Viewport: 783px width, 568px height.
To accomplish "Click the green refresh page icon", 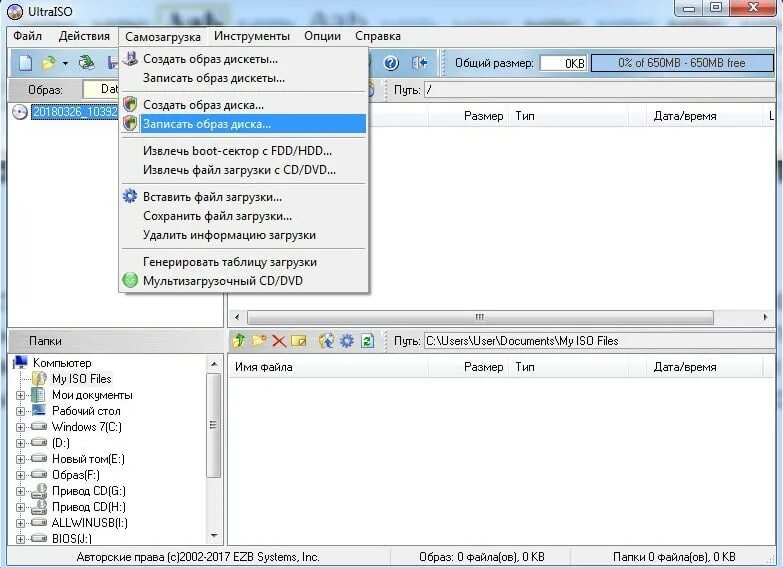I will [368, 341].
